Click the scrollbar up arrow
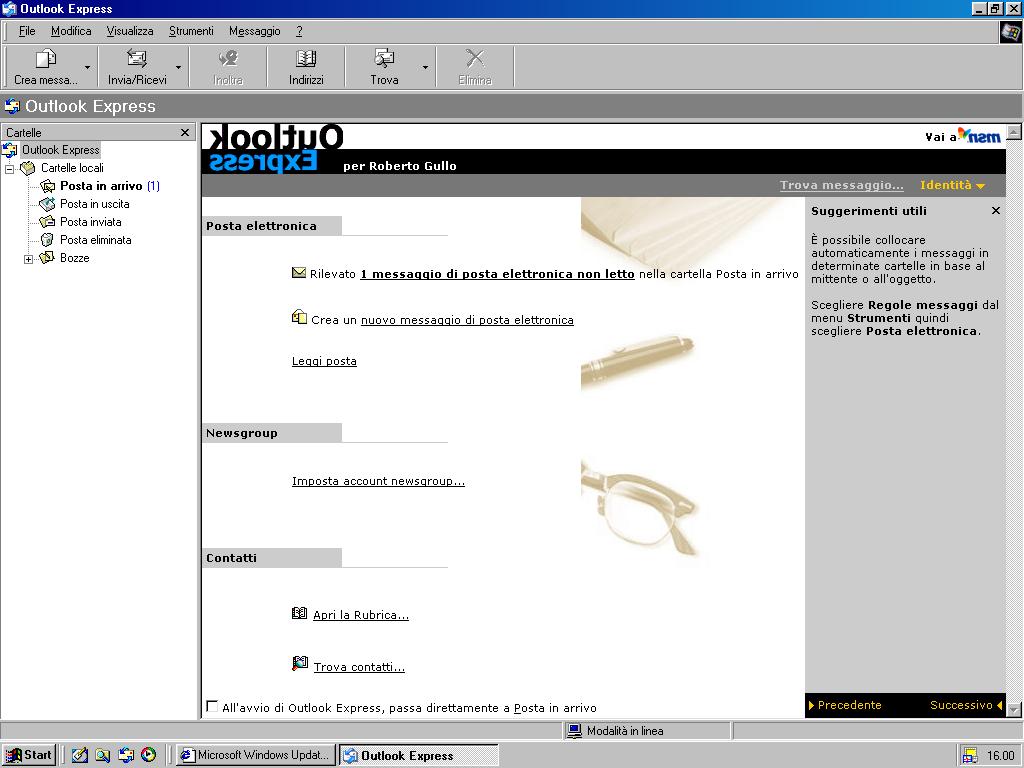The width and height of the screenshot is (1024, 768). (x=1014, y=133)
